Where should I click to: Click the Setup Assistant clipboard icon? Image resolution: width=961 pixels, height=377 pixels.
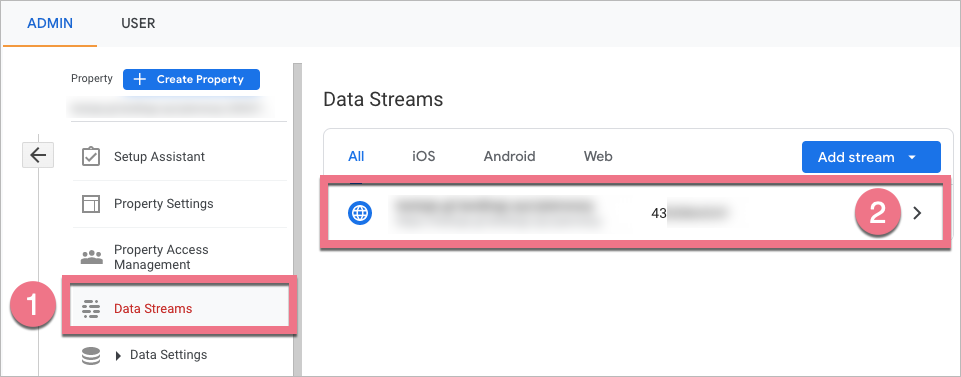(91, 156)
